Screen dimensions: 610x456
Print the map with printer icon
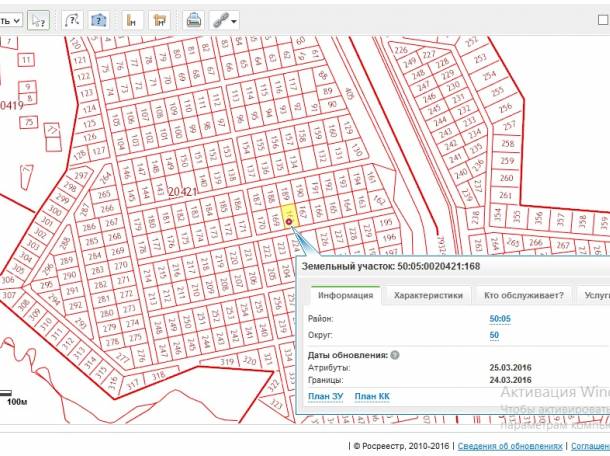193,20
